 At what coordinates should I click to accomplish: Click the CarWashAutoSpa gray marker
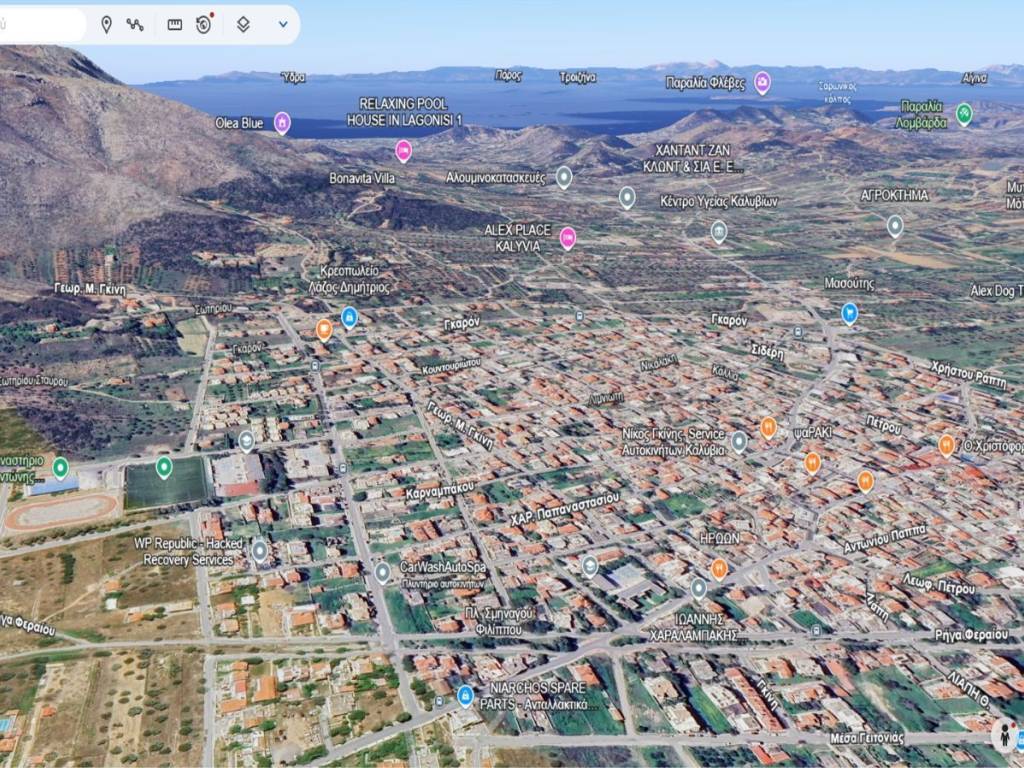382,572
